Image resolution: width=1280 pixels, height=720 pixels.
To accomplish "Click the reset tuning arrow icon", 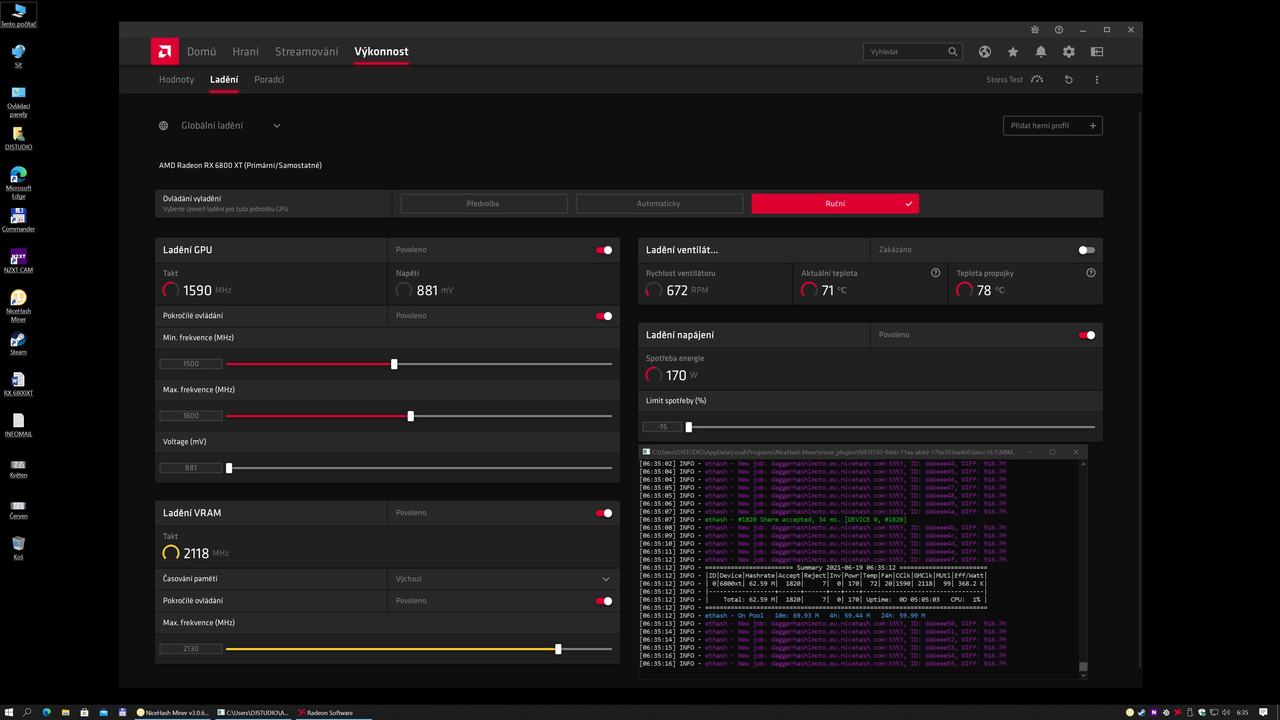I will point(1069,79).
